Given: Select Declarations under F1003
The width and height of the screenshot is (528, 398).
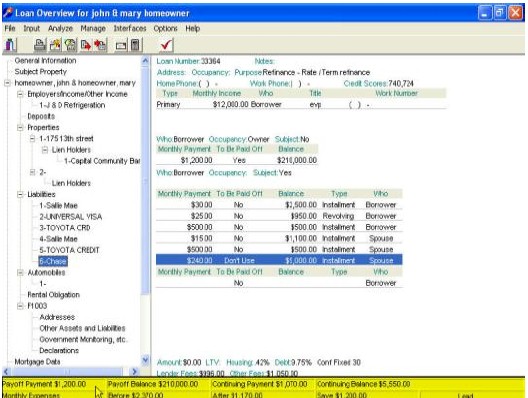Looking at the screenshot, I should click(59, 350).
